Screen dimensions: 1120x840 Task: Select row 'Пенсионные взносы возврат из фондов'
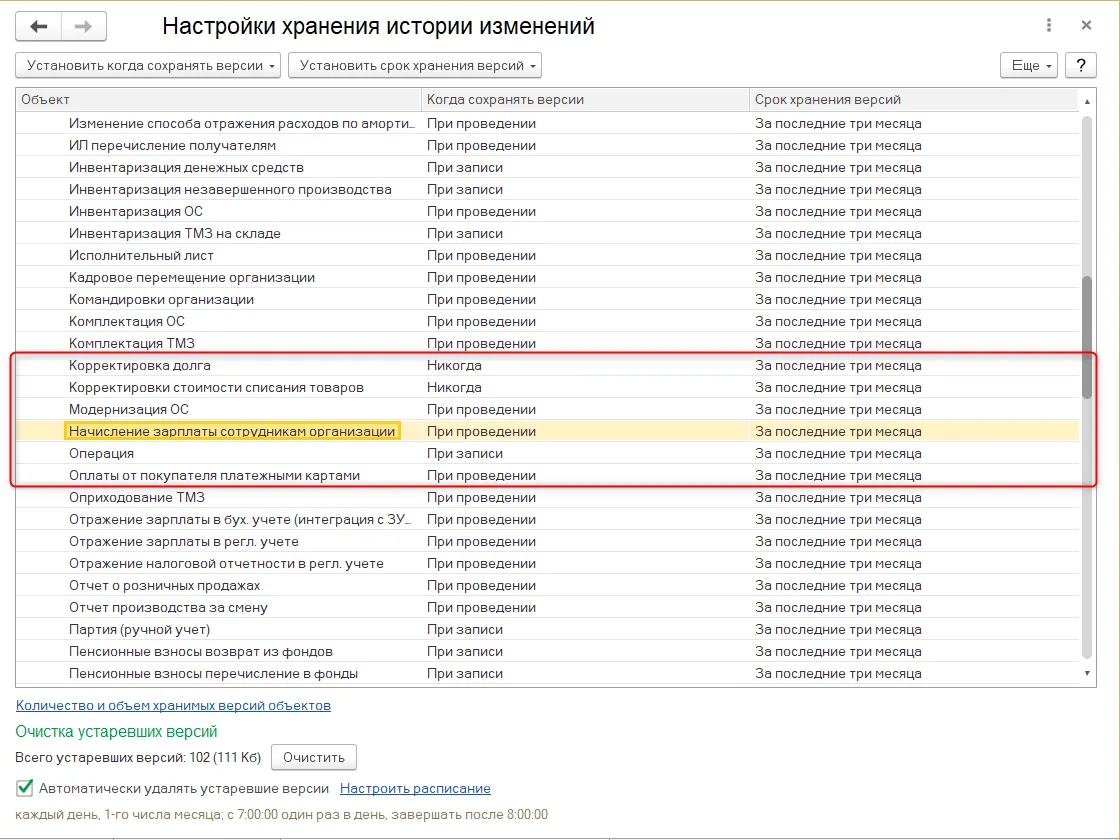coord(547,651)
